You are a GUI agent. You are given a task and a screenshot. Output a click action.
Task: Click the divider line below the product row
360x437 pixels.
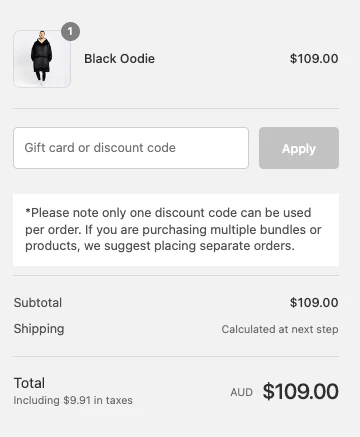click(176, 108)
